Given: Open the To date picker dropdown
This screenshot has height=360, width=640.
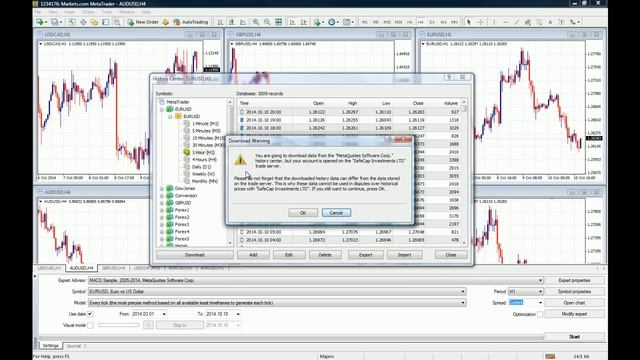Looking at the screenshot, I should (238, 314).
